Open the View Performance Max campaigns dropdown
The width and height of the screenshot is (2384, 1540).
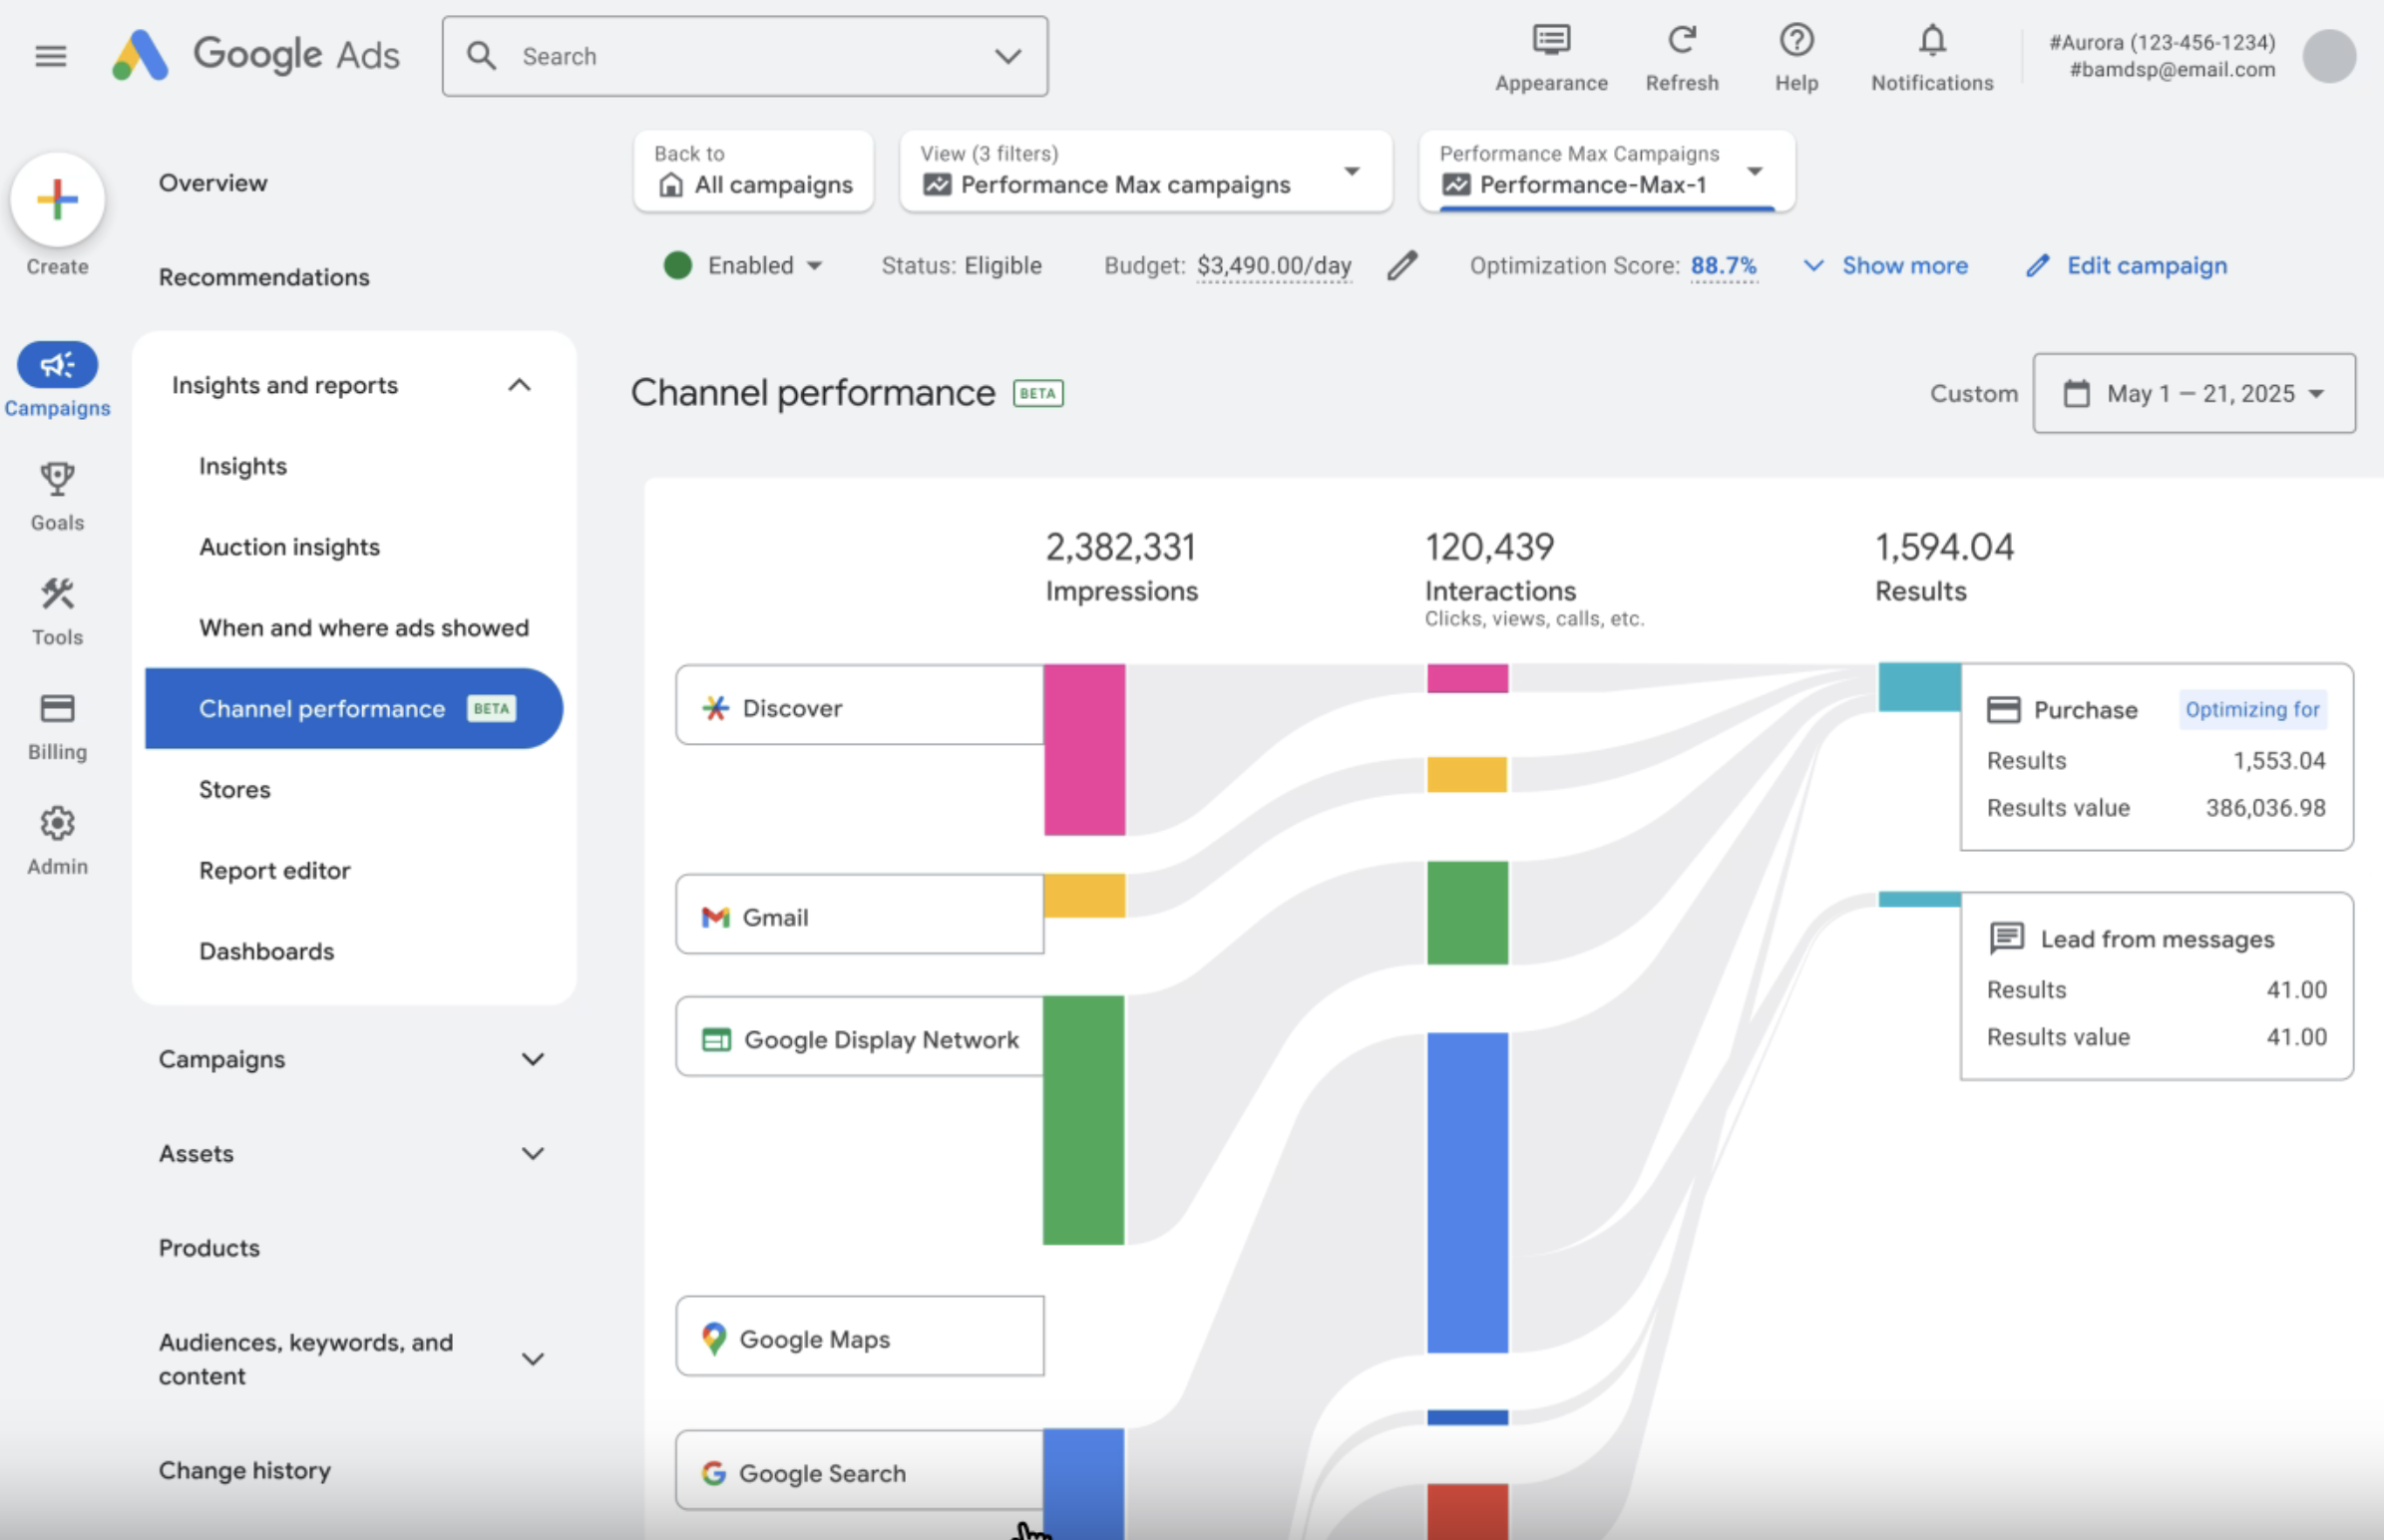pos(1146,171)
